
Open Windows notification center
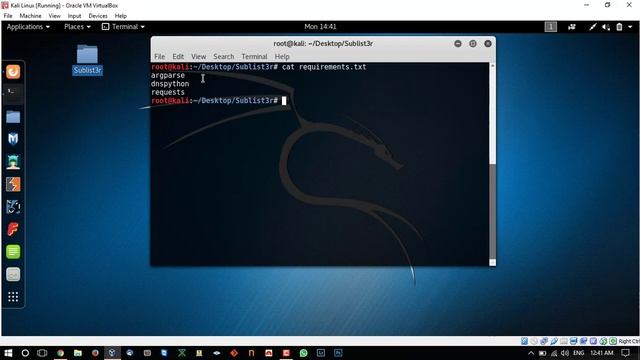pyautogui.click(x=626, y=353)
